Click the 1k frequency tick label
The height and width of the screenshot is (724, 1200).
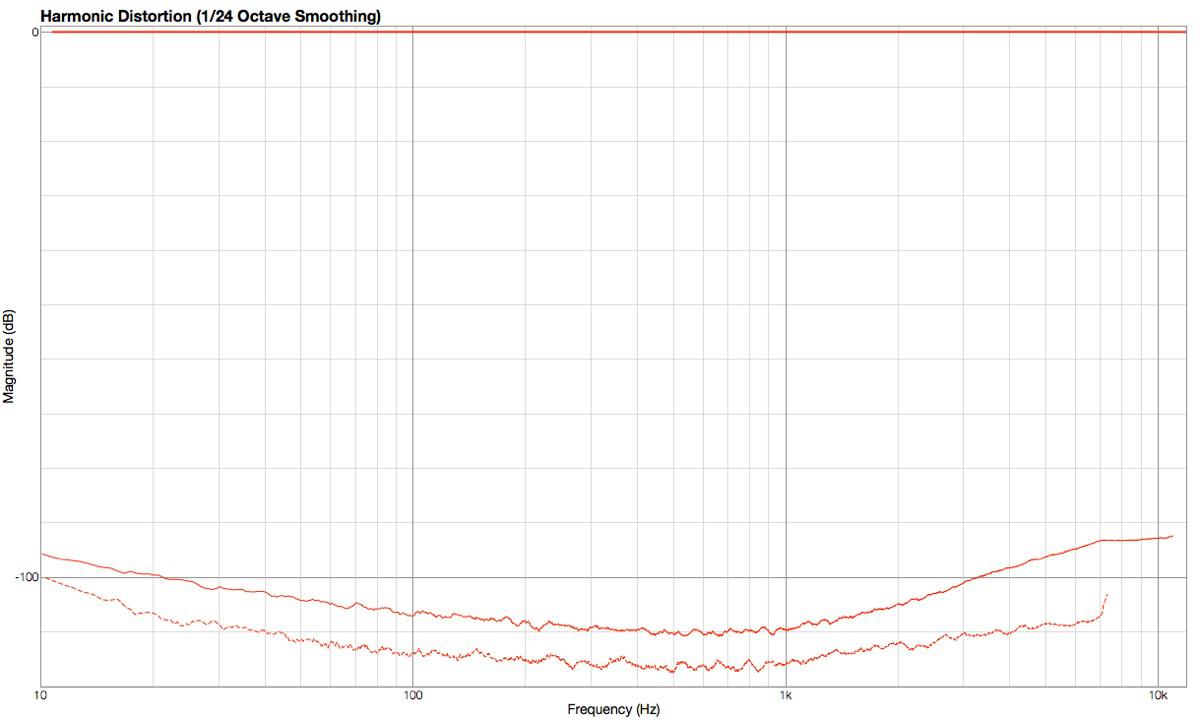coord(786,695)
